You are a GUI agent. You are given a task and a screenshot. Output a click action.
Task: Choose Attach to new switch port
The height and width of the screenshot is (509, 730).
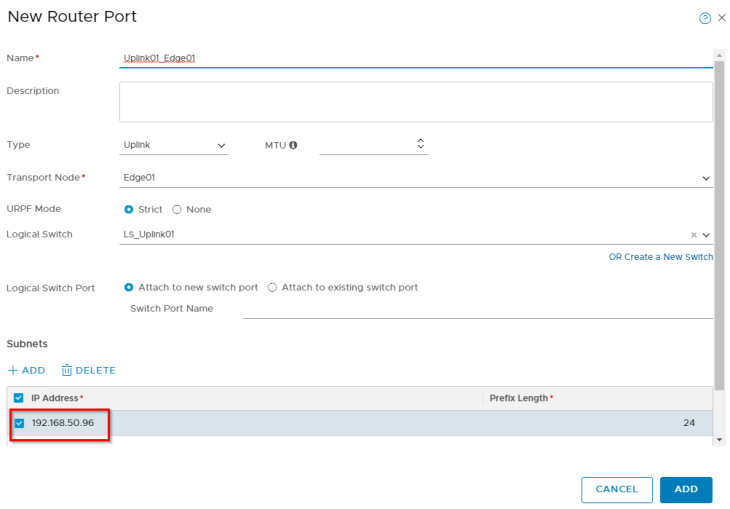point(128,287)
